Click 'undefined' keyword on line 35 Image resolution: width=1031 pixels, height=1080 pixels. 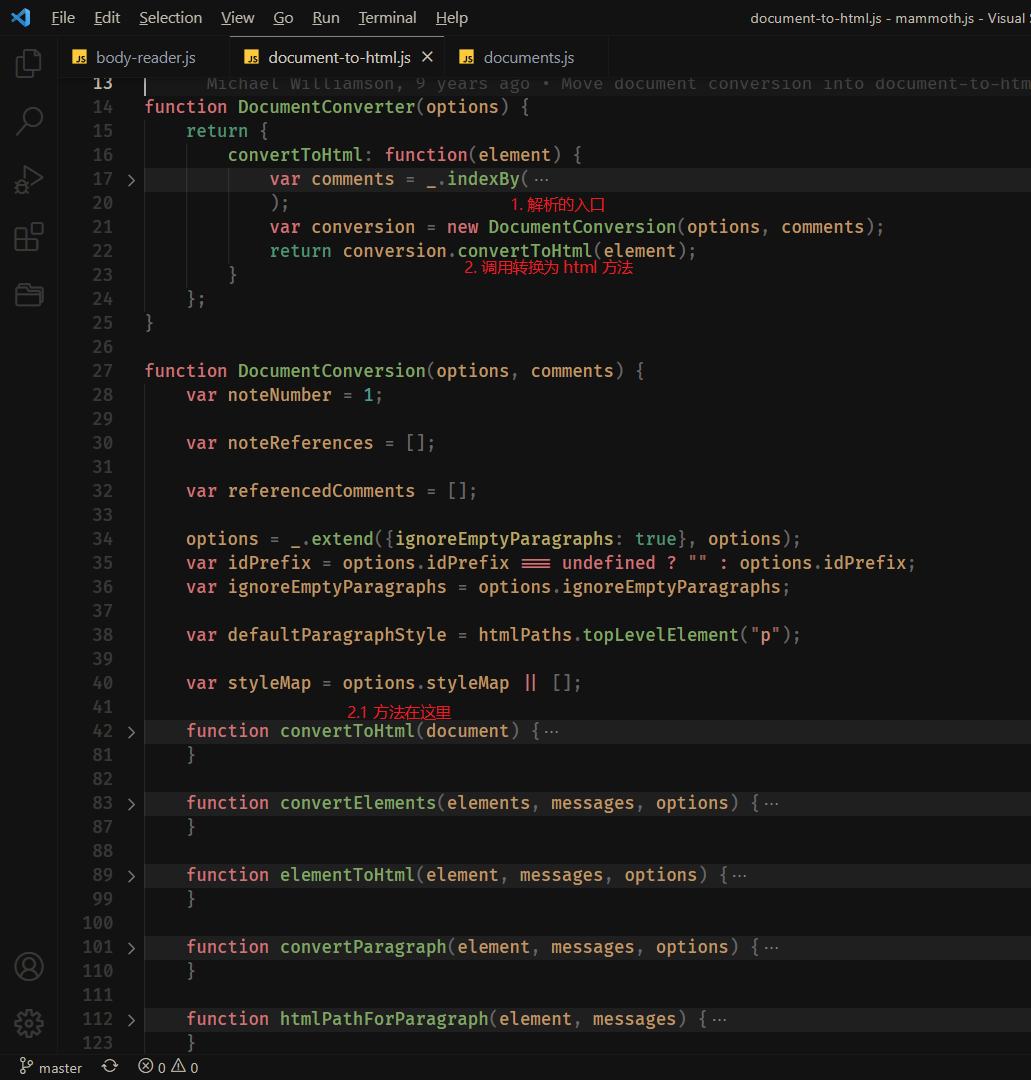[x=608, y=563]
